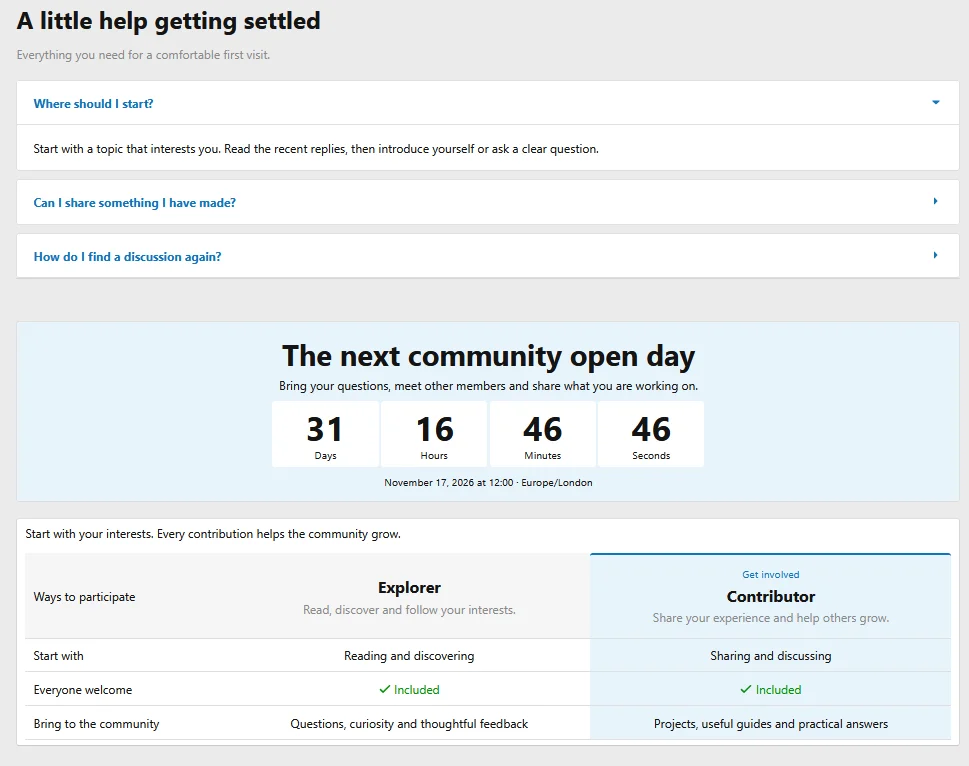Click the Days countdown box
The height and width of the screenshot is (766, 969).
(x=326, y=434)
